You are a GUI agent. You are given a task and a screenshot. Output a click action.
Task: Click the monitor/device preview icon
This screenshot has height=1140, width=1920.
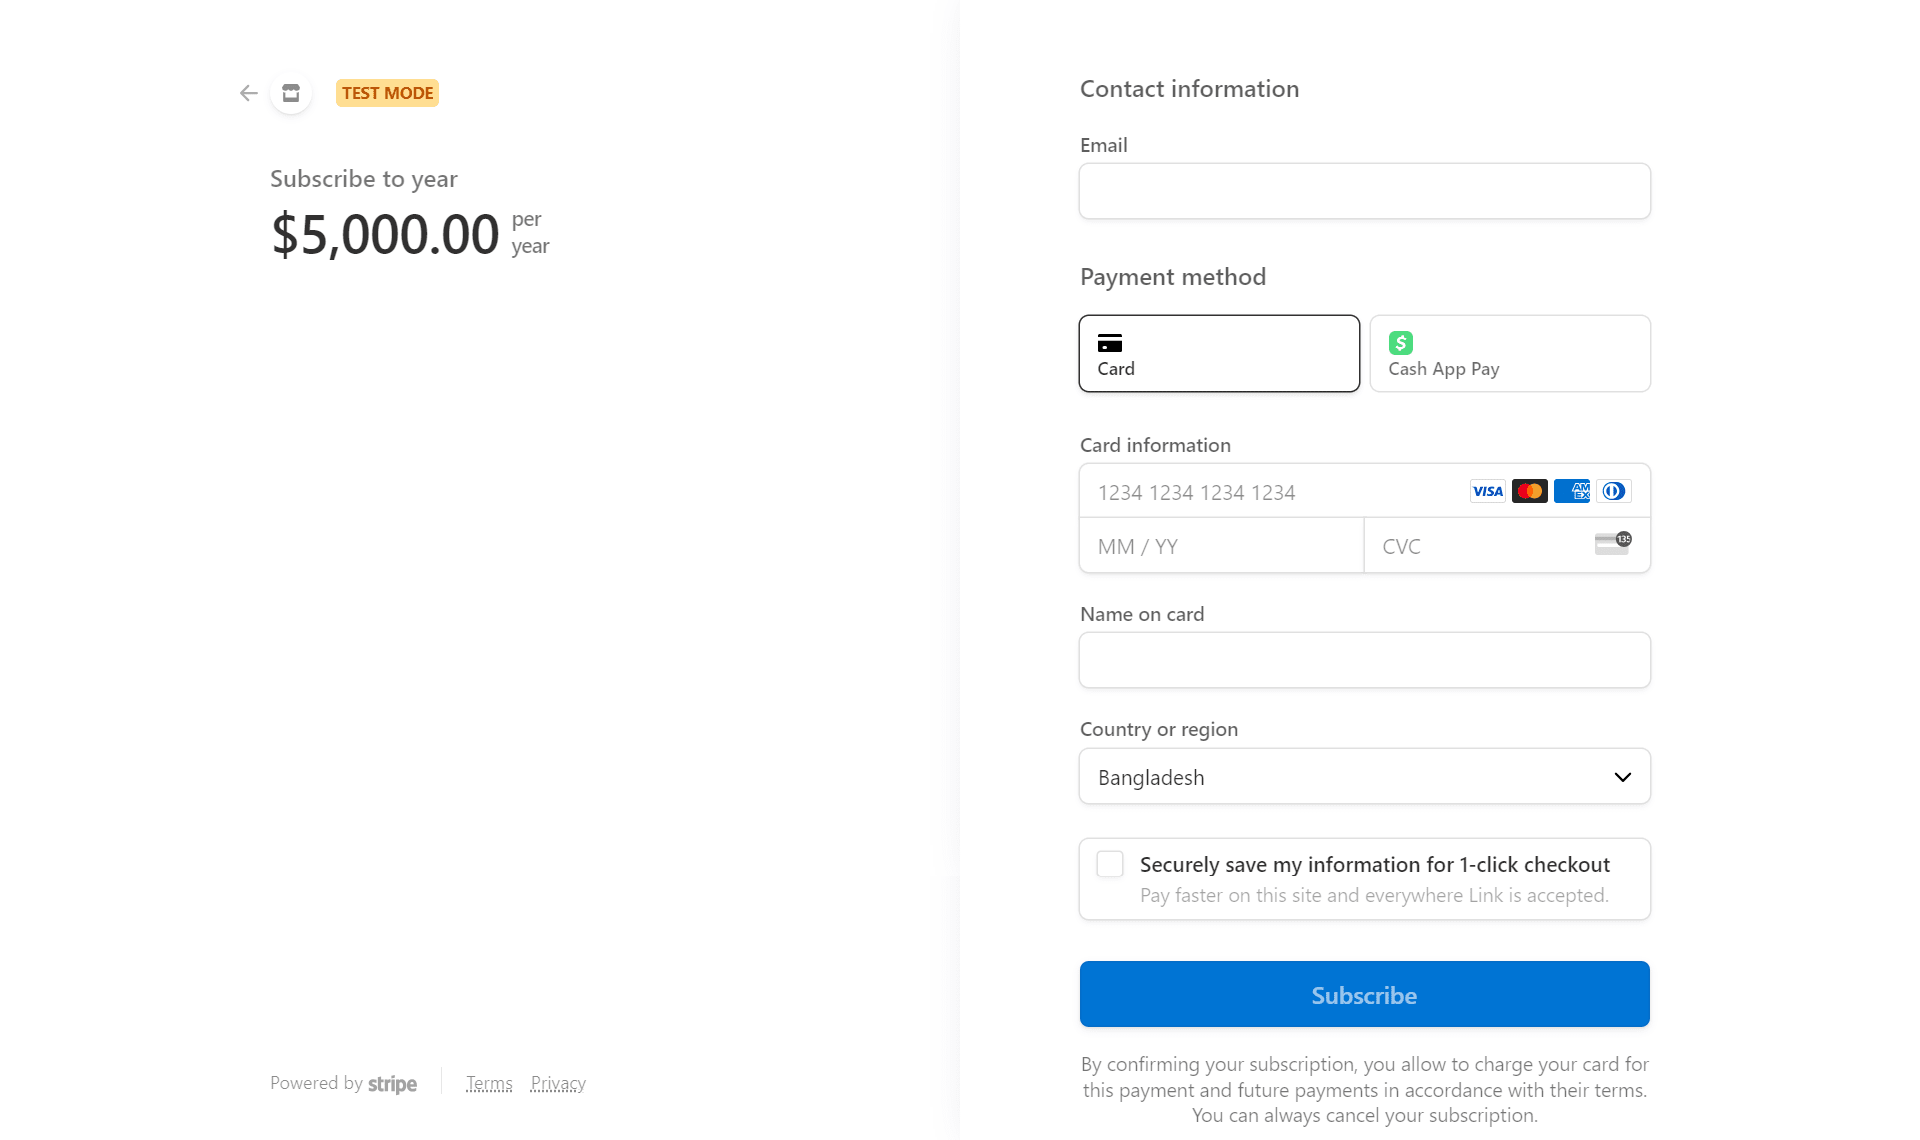290,92
